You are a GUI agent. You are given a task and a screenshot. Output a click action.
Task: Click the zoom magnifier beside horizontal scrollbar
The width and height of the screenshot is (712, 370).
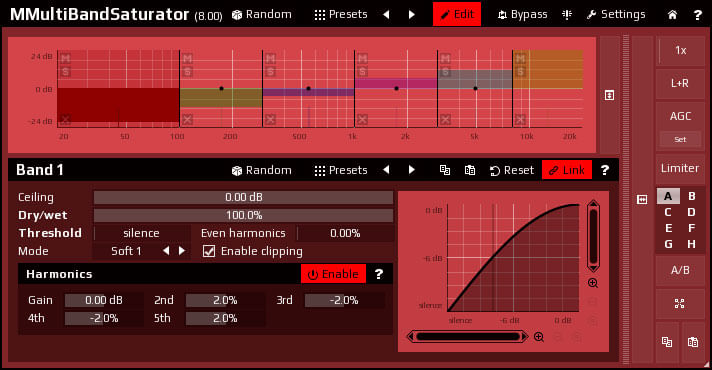[539, 337]
